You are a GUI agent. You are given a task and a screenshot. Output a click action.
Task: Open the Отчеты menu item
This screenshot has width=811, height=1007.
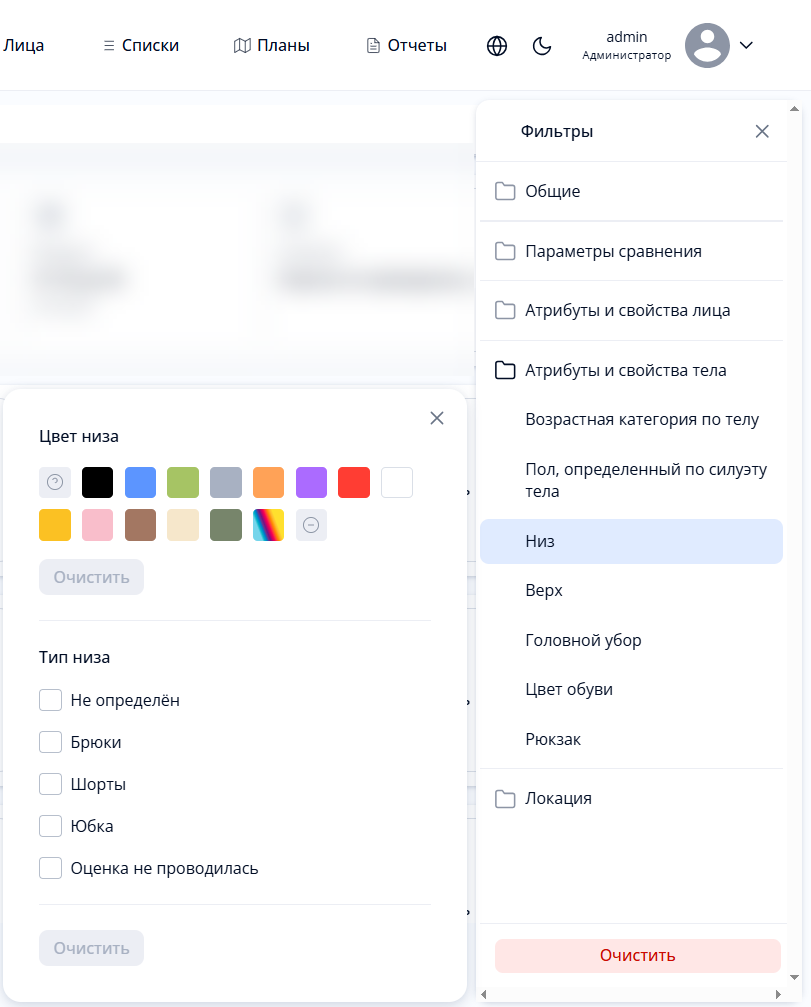[x=406, y=45]
